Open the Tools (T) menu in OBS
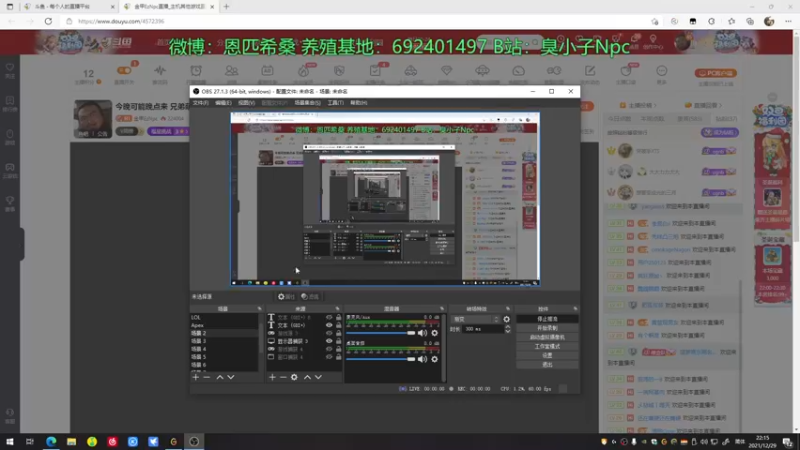This screenshot has width=800, height=450. tap(335, 103)
